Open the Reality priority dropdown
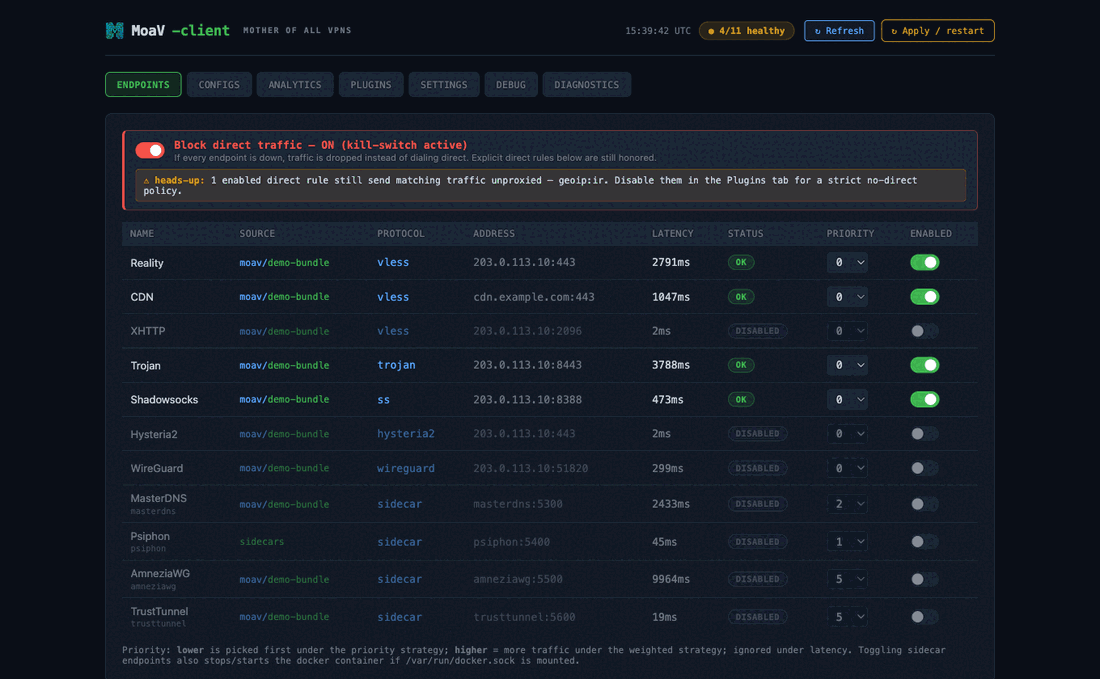Viewport: 1100px width, 679px height. [x=847, y=262]
